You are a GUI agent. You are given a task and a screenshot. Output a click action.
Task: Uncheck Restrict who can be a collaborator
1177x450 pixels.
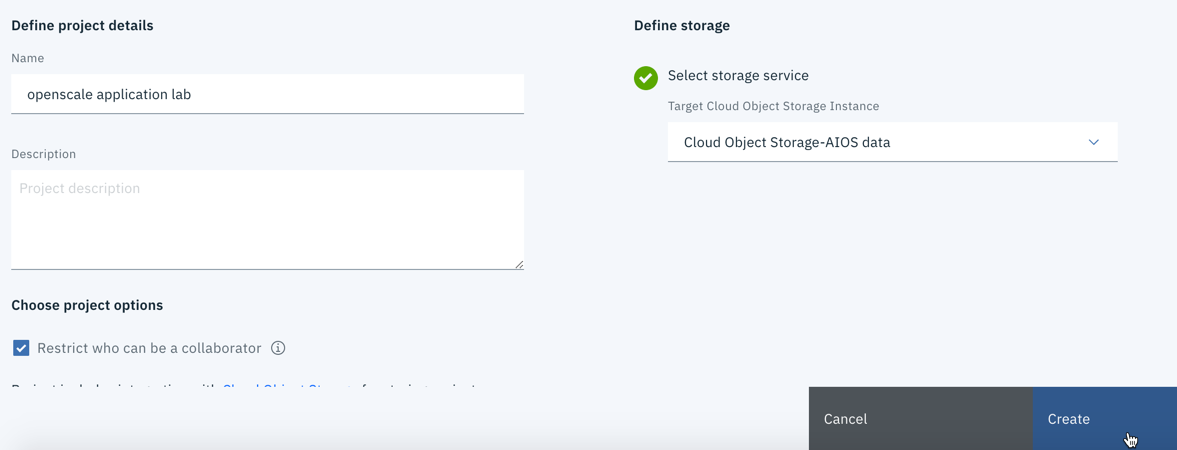click(x=22, y=349)
